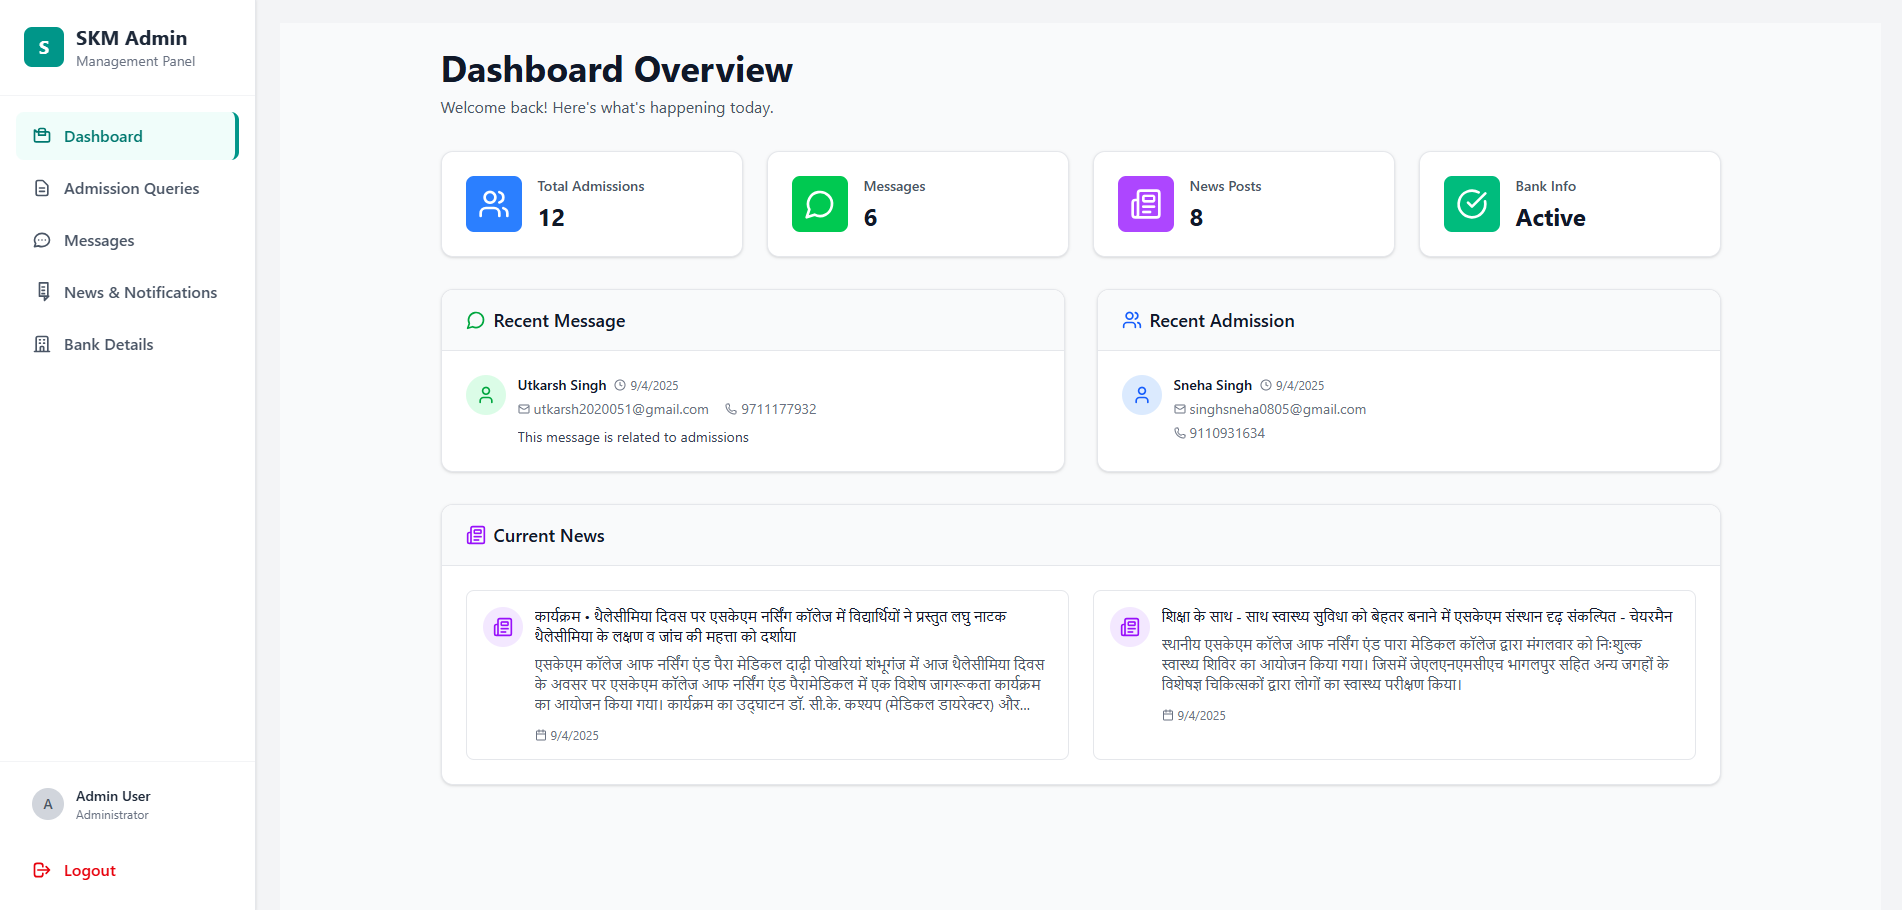Open Messages from the sidebar
The height and width of the screenshot is (910, 1902).
[98, 240]
